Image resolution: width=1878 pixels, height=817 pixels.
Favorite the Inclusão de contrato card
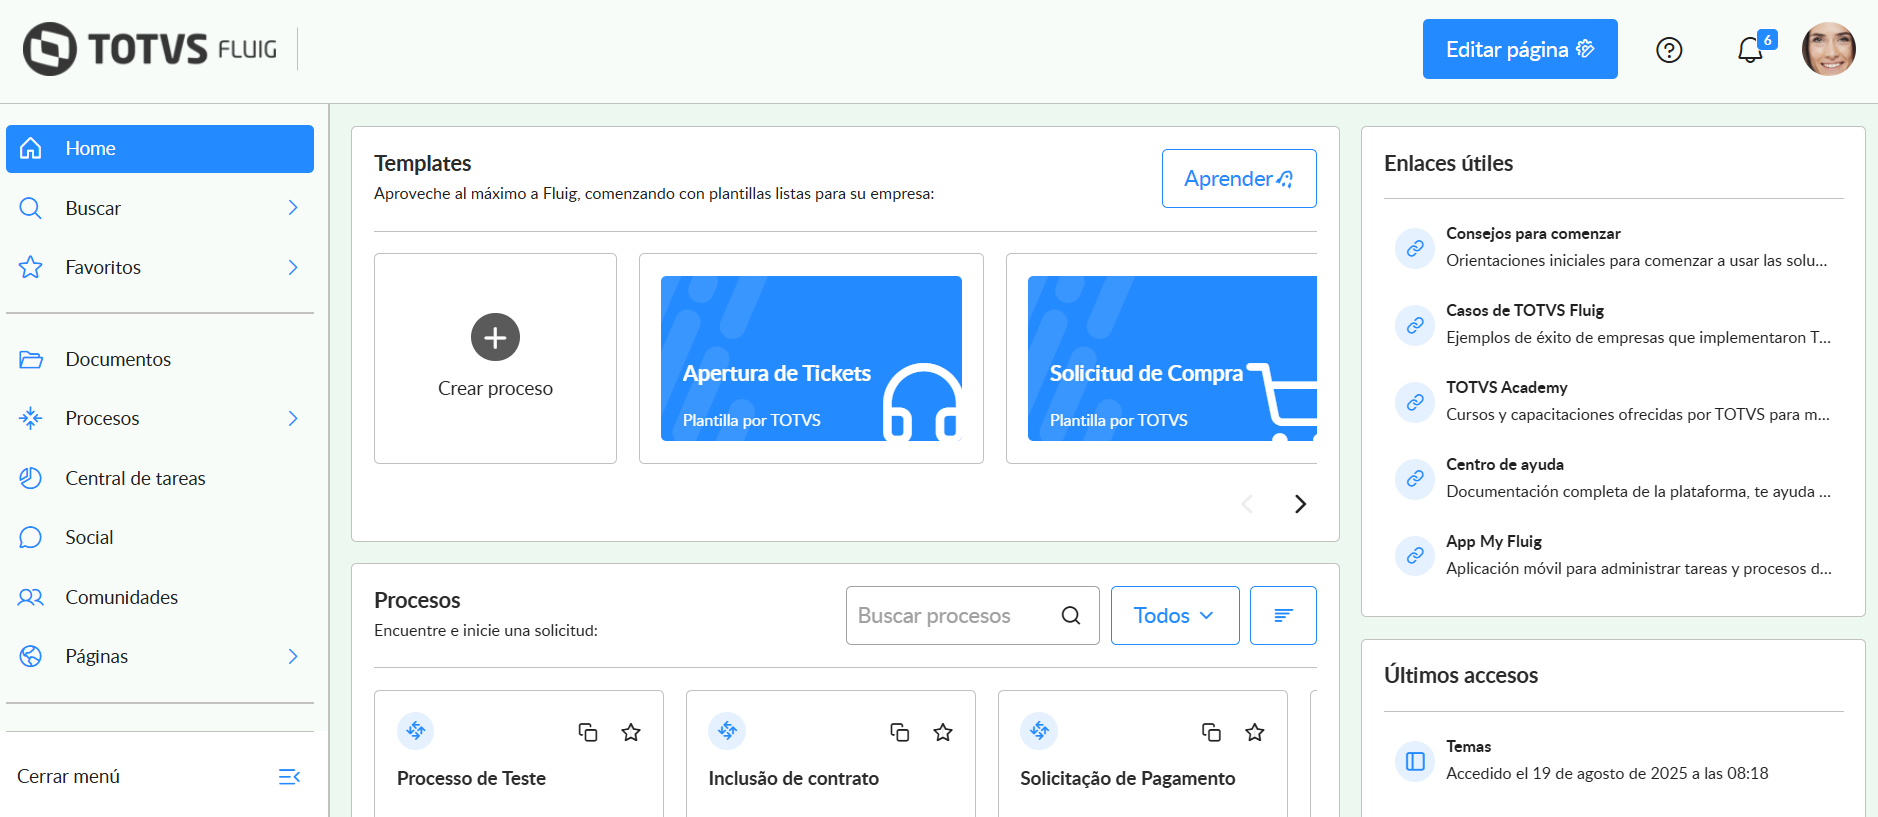tap(943, 732)
